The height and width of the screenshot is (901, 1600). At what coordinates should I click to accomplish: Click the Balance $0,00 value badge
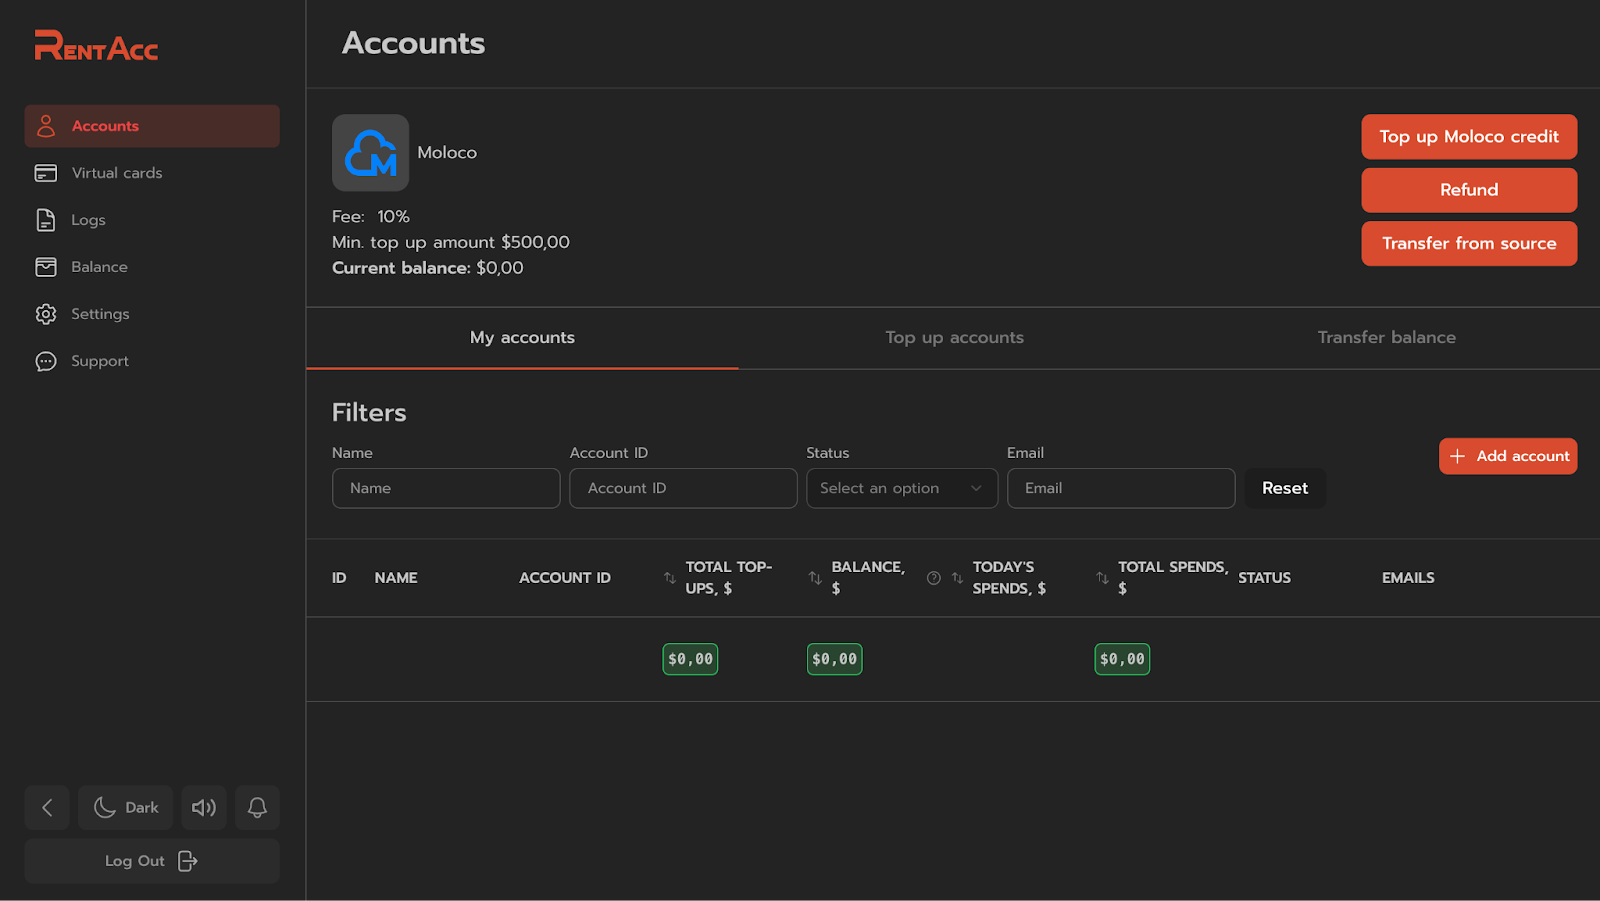pyautogui.click(x=835, y=659)
